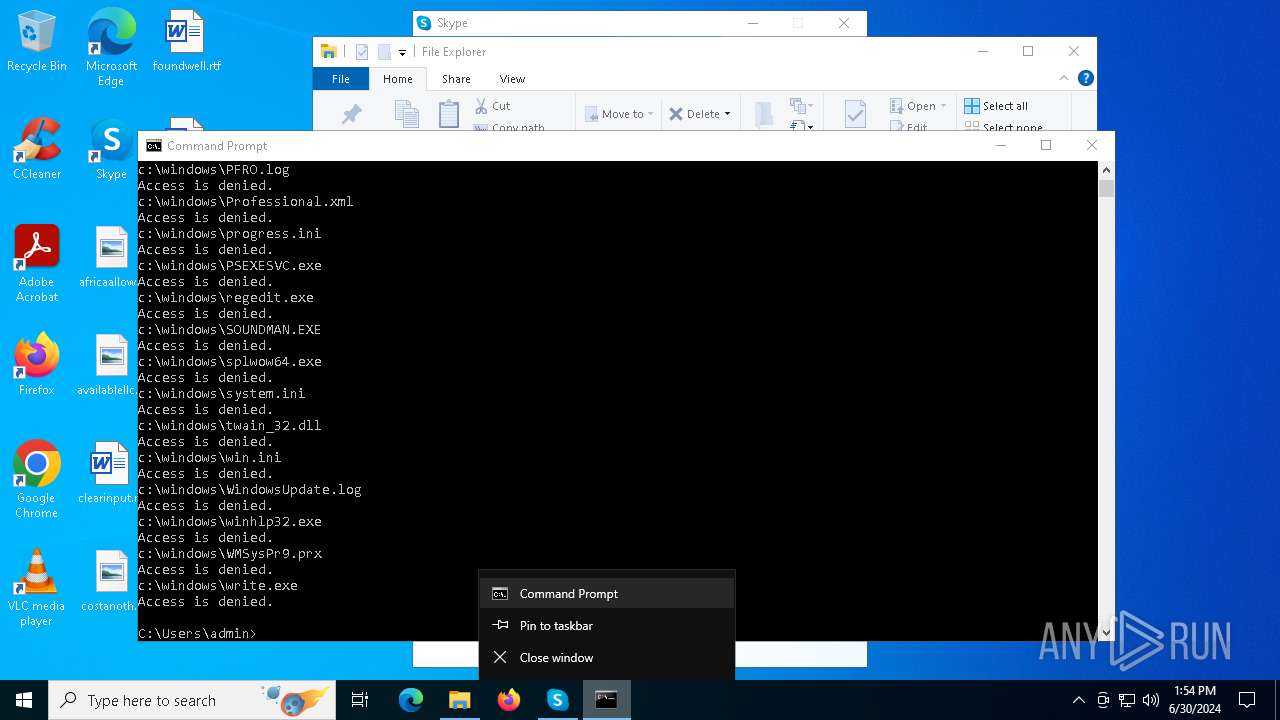
Task: Click the quick access Properties icon in title bar
Action: click(362, 52)
